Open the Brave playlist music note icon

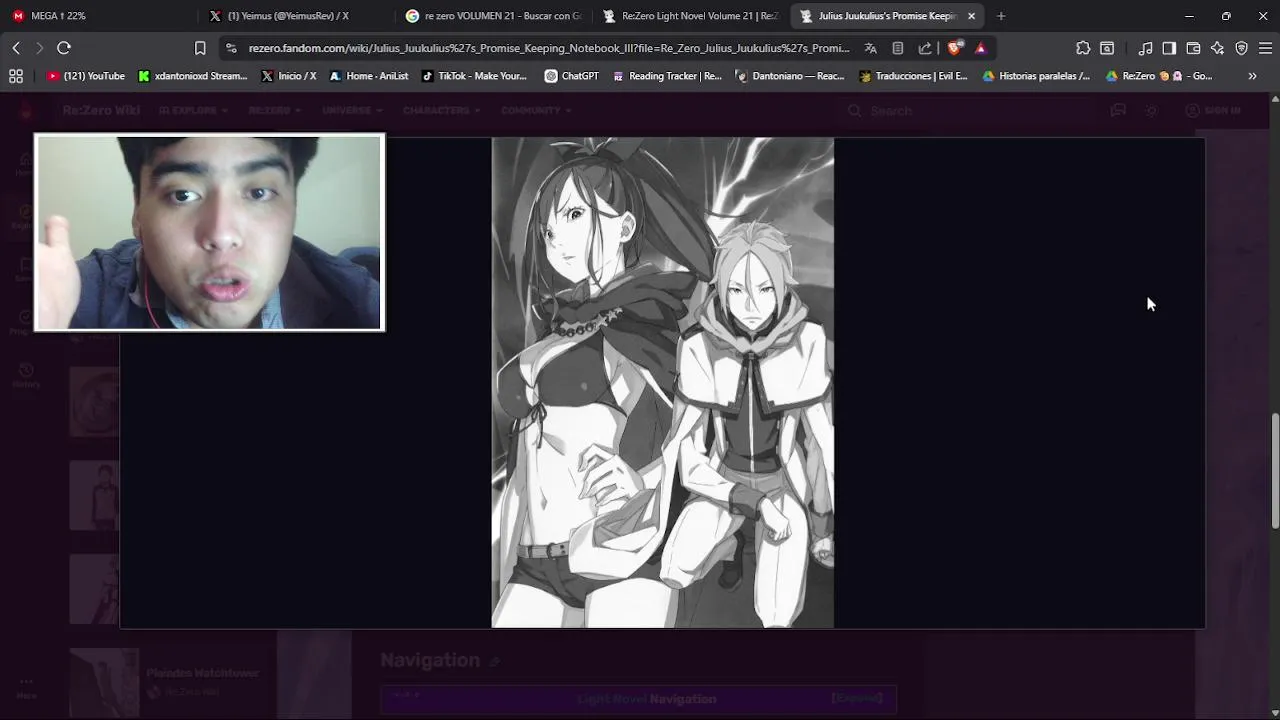pos(1146,48)
